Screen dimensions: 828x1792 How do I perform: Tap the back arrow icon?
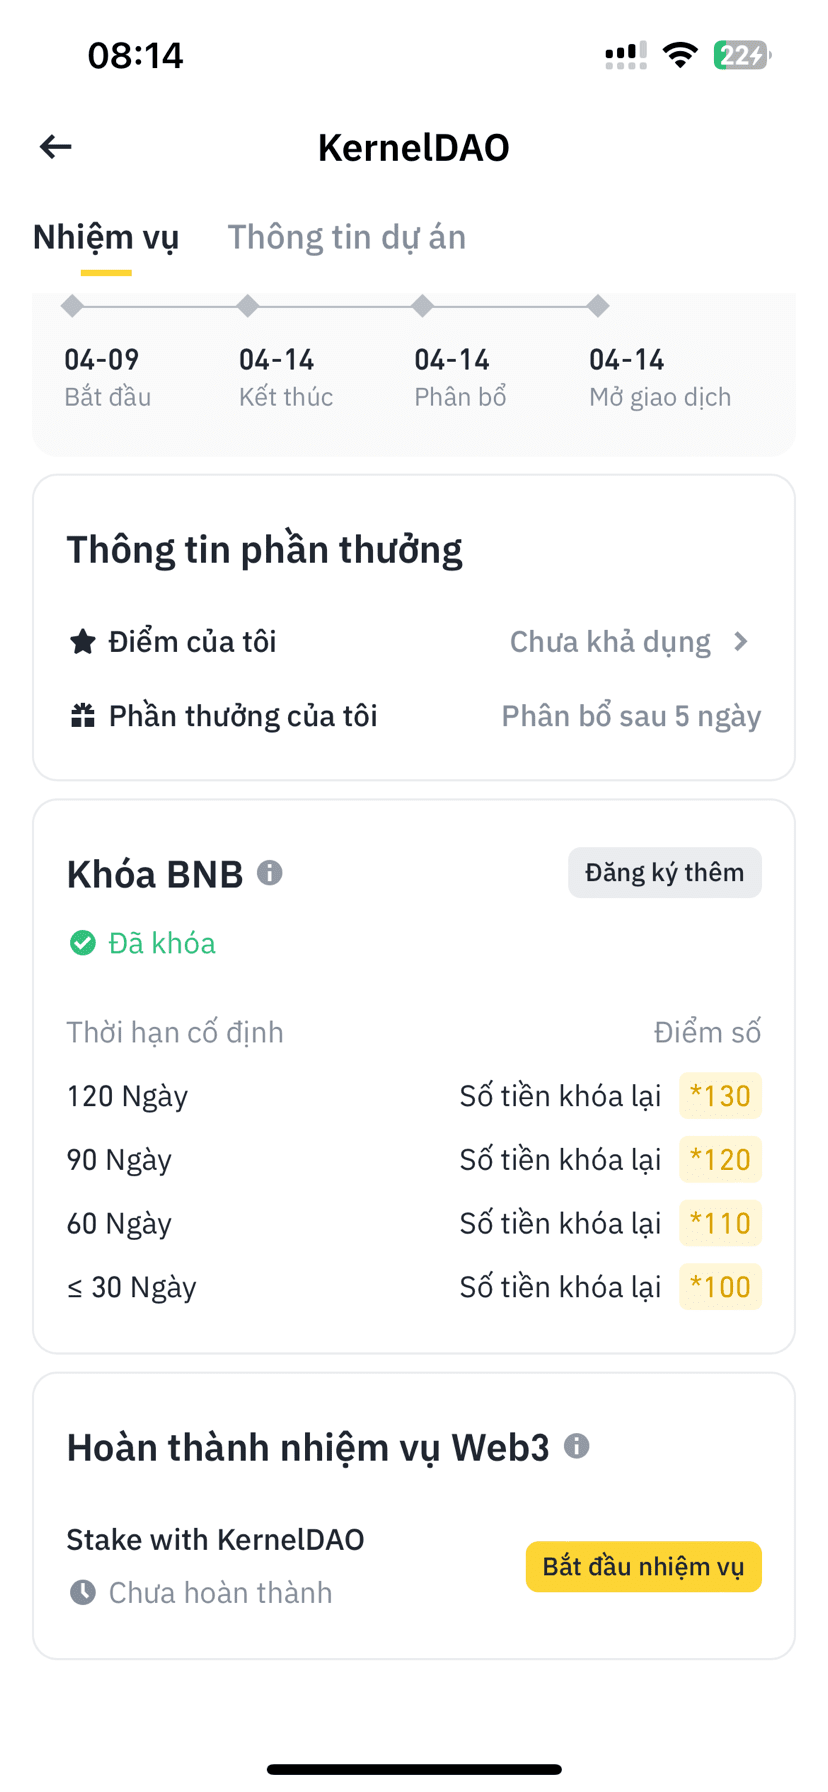coord(56,147)
